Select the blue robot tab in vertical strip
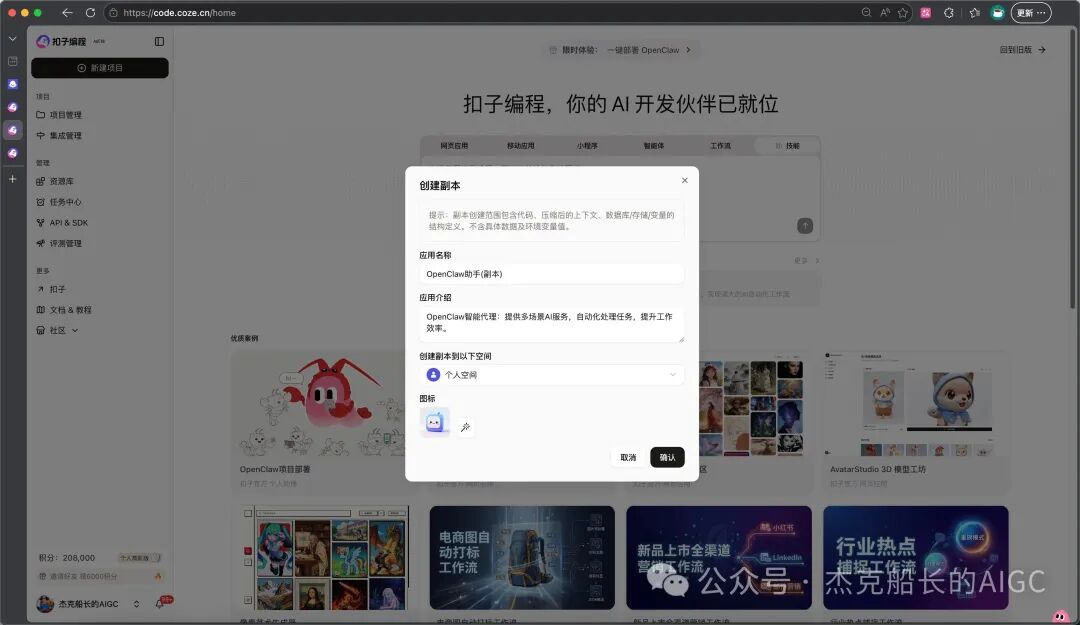This screenshot has height=625, width=1080. (12, 84)
